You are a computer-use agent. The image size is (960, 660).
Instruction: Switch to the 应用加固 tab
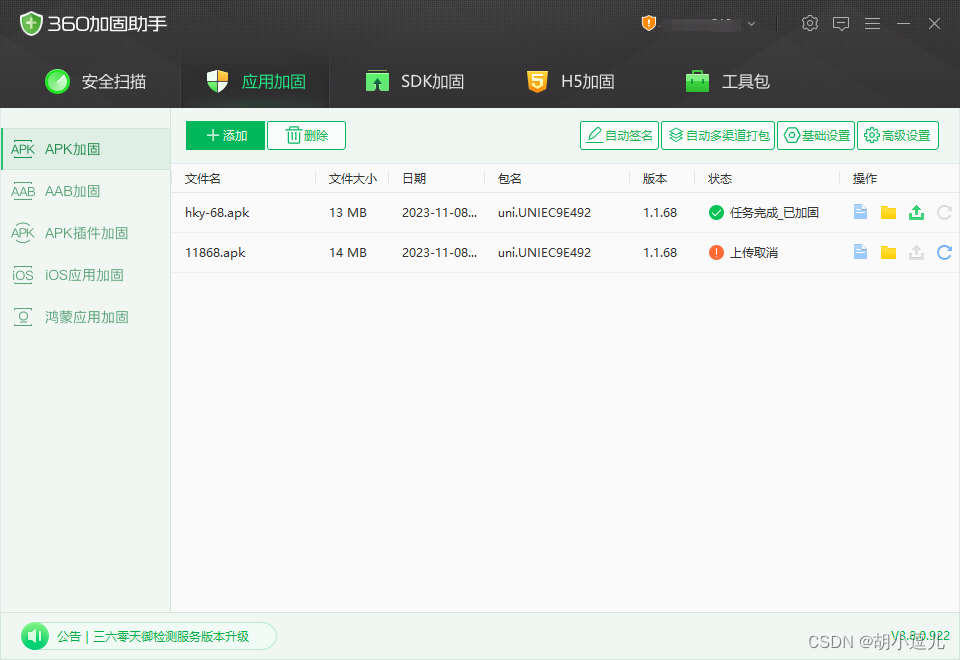[255, 81]
